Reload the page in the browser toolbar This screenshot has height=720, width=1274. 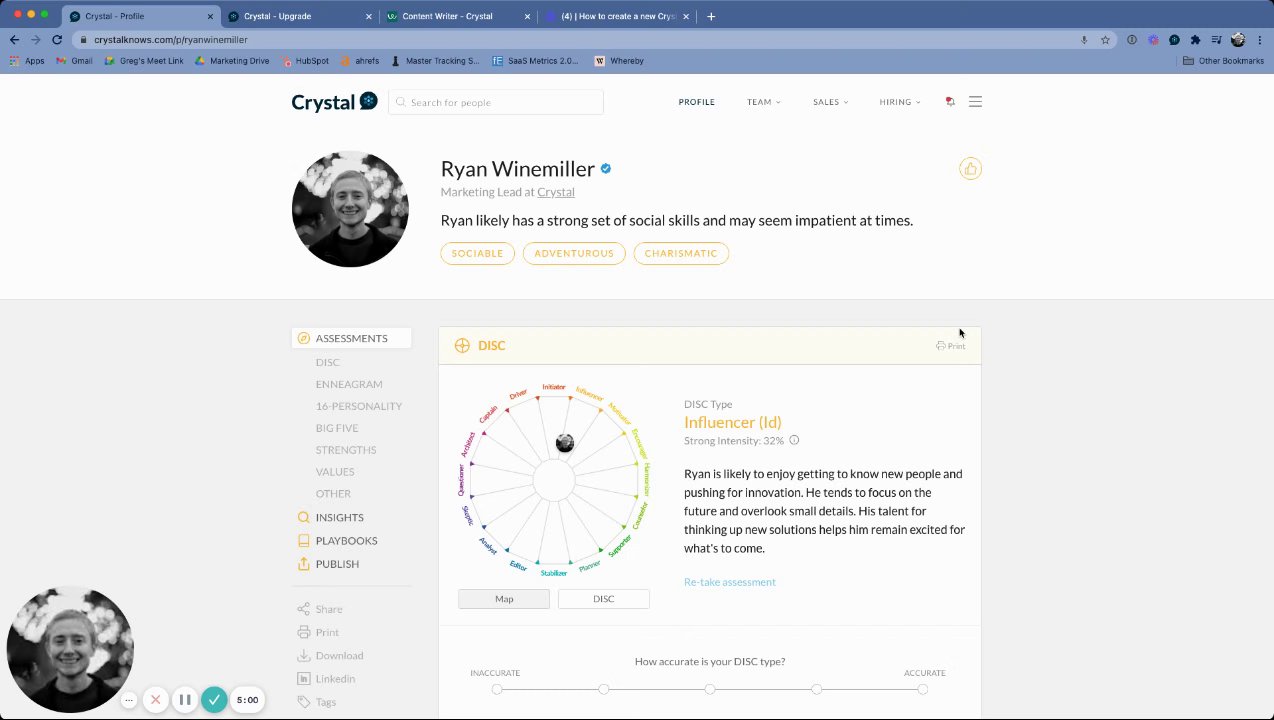point(57,40)
